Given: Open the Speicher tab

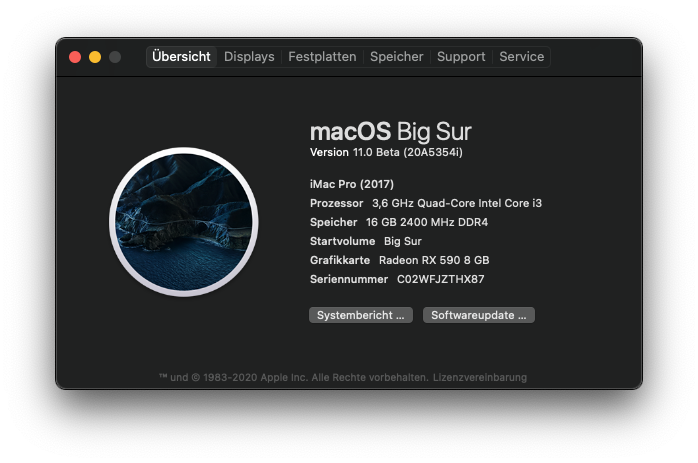Looking at the screenshot, I should coord(397,57).
